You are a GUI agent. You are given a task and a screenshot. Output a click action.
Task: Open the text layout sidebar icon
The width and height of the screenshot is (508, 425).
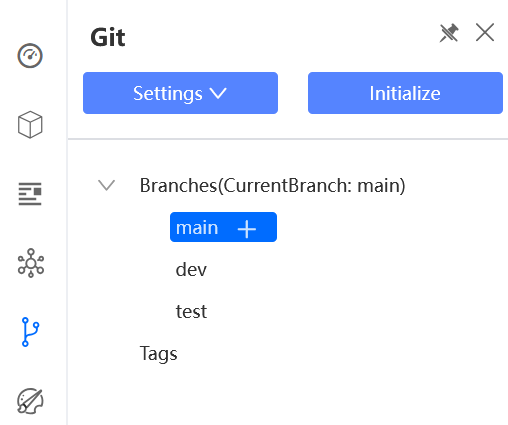click(x=30, y=194)
